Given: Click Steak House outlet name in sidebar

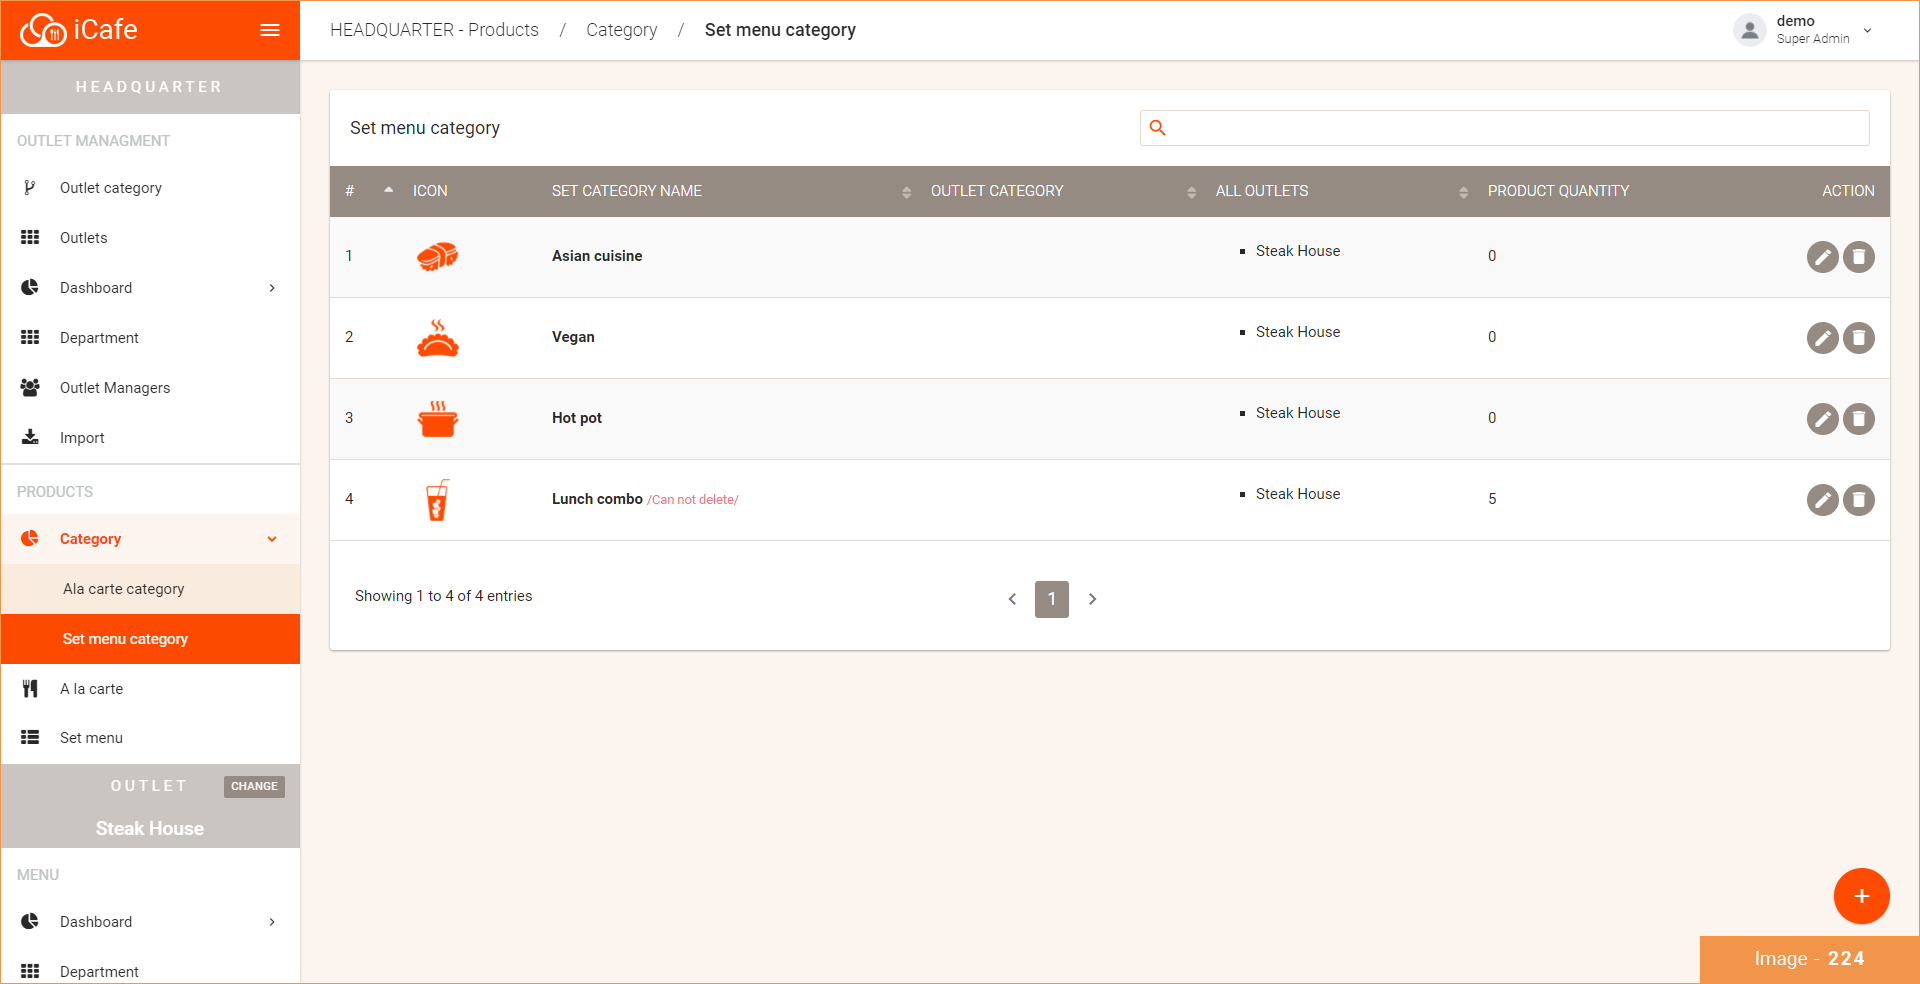Looking at the screenshot, I should [x=150, y=829].
